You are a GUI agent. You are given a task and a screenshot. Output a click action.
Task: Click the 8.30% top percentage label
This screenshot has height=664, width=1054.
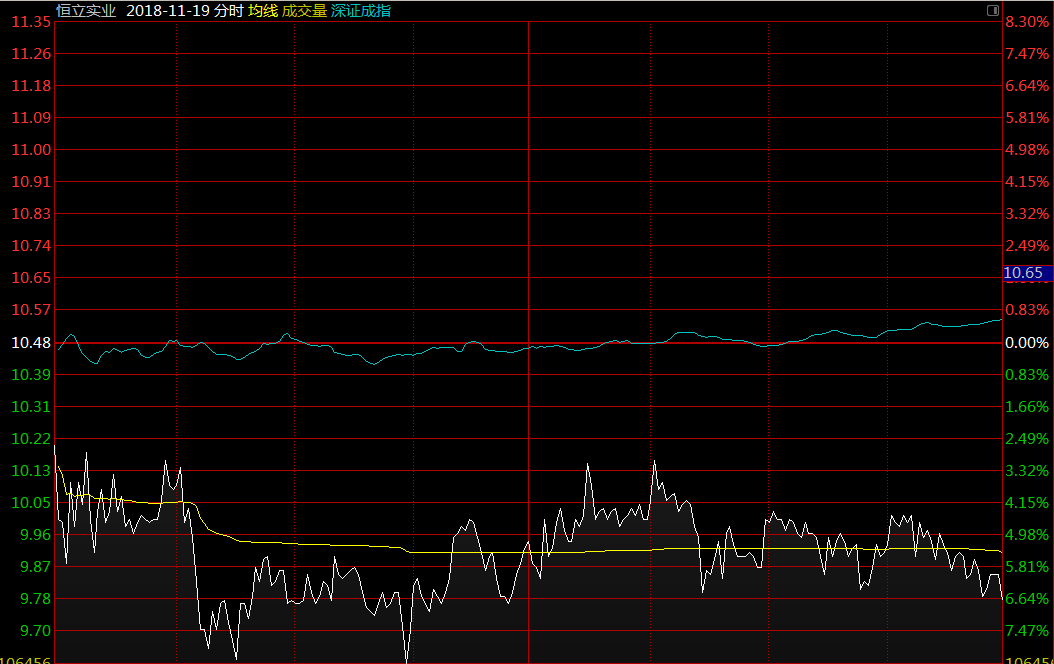[x=1027, y=22]
